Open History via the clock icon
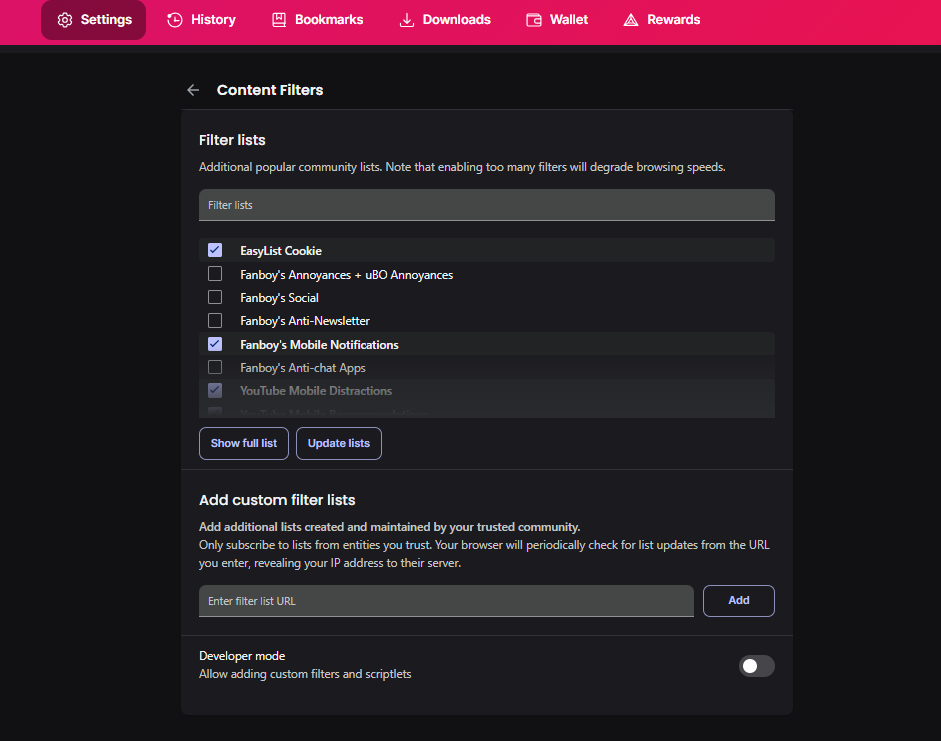The image size is (941, 741). [175, 20]
